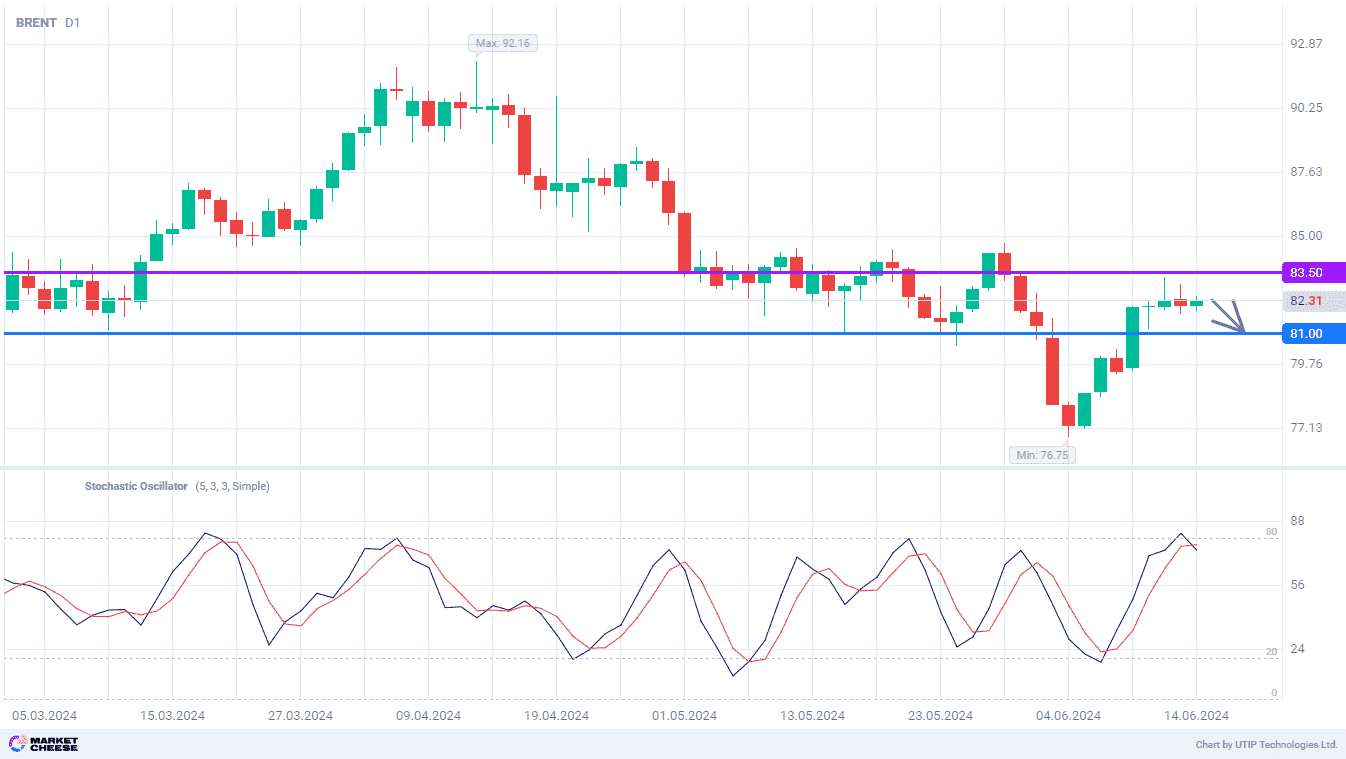Viewport: 1346px width, 759px height.
Task: Click the 77.13 price axis label
Action: (1306, 428)
